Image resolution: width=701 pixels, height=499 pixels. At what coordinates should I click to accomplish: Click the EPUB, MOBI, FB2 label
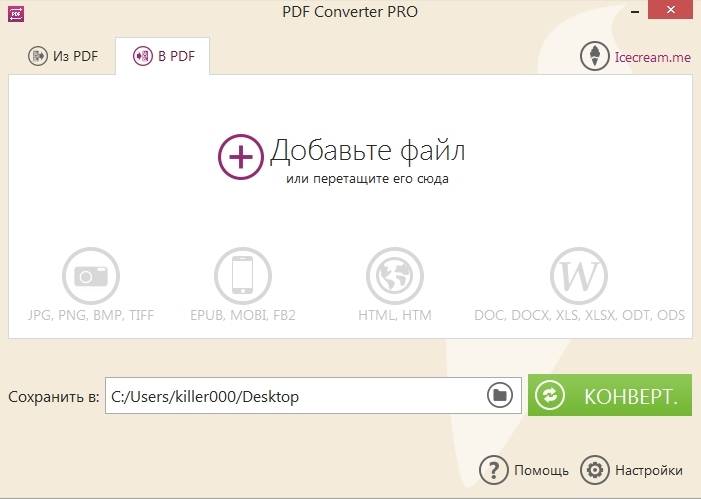pos(243,315)
